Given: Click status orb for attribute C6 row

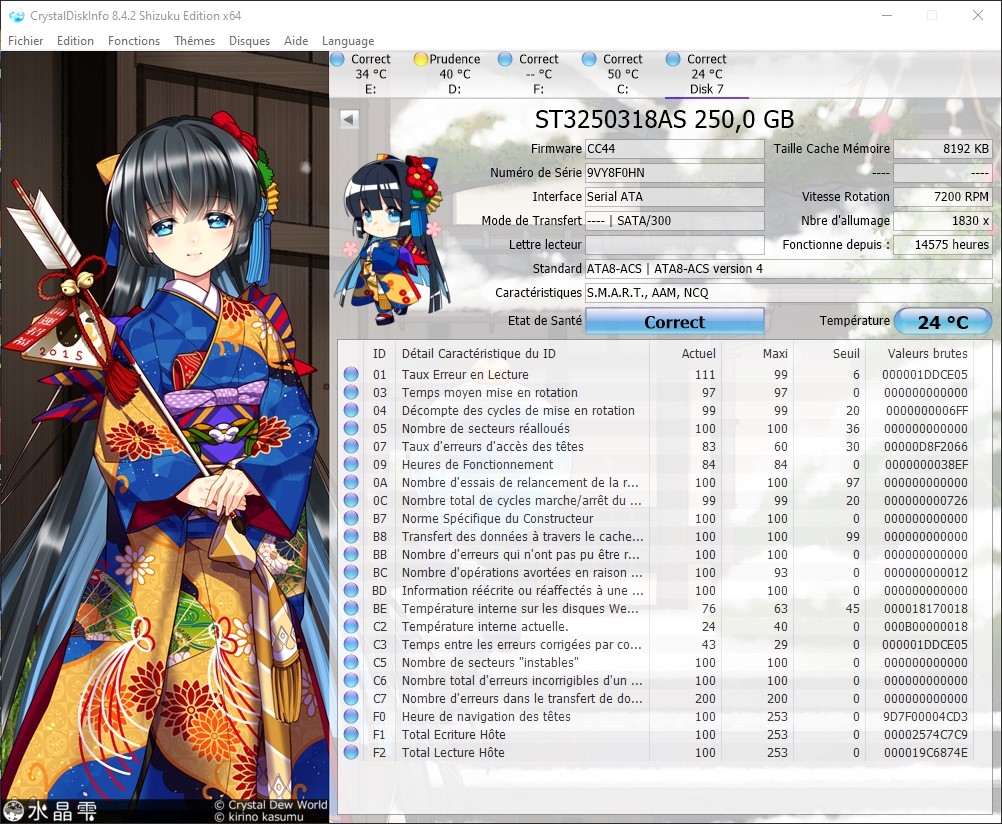Looking at the screenshot, I should pos(351,681).
